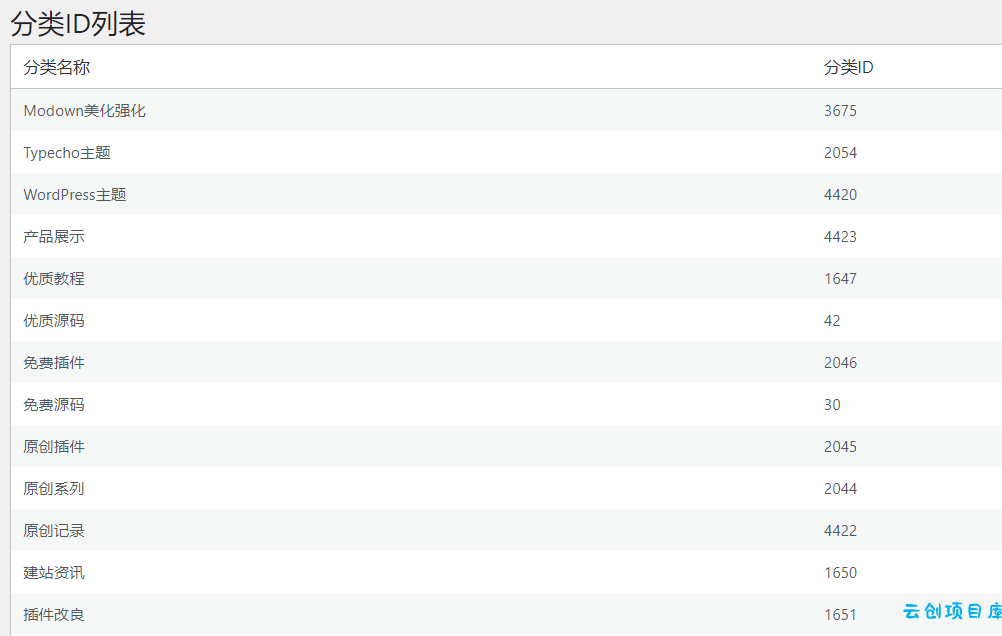Click the ID value 3675
This screenshot has width=1002, height=636.
click(x=840, y=111)
